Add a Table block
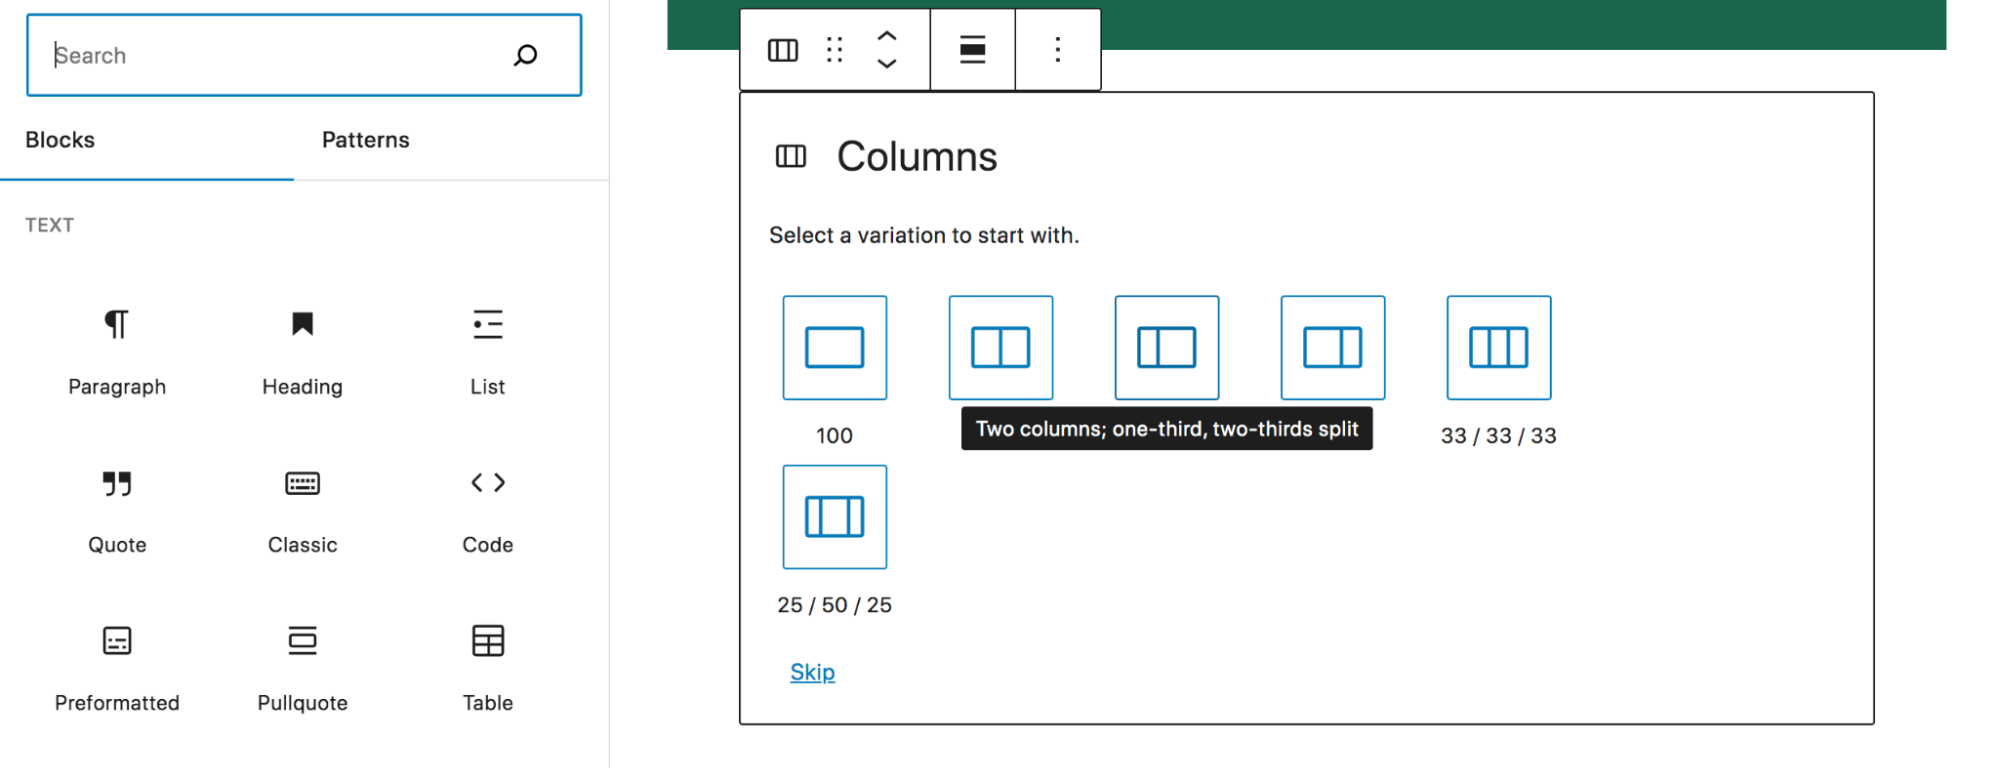Screen dimensions: 1999x769 click(x=487, y=666)
